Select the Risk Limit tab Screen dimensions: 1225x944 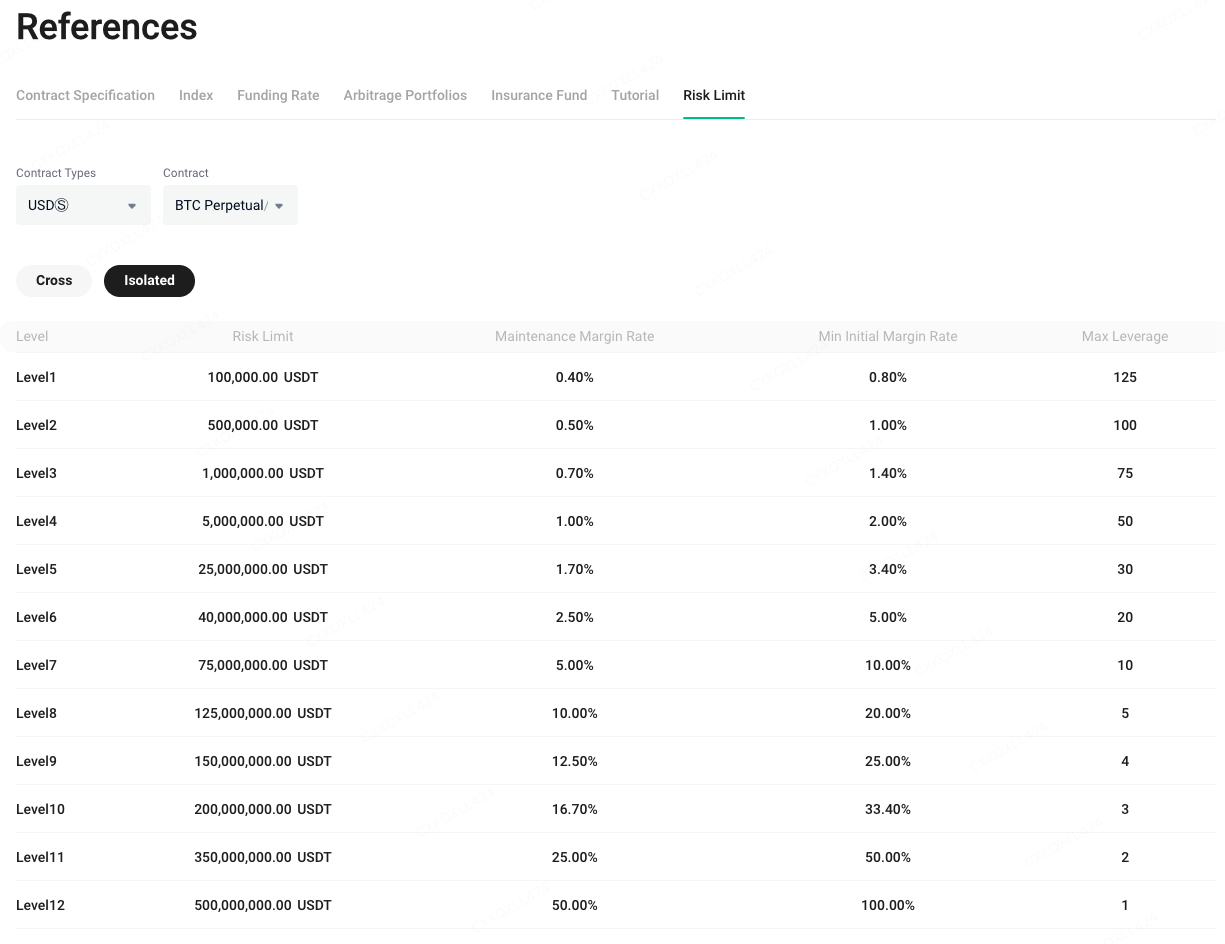coord(714,95)
